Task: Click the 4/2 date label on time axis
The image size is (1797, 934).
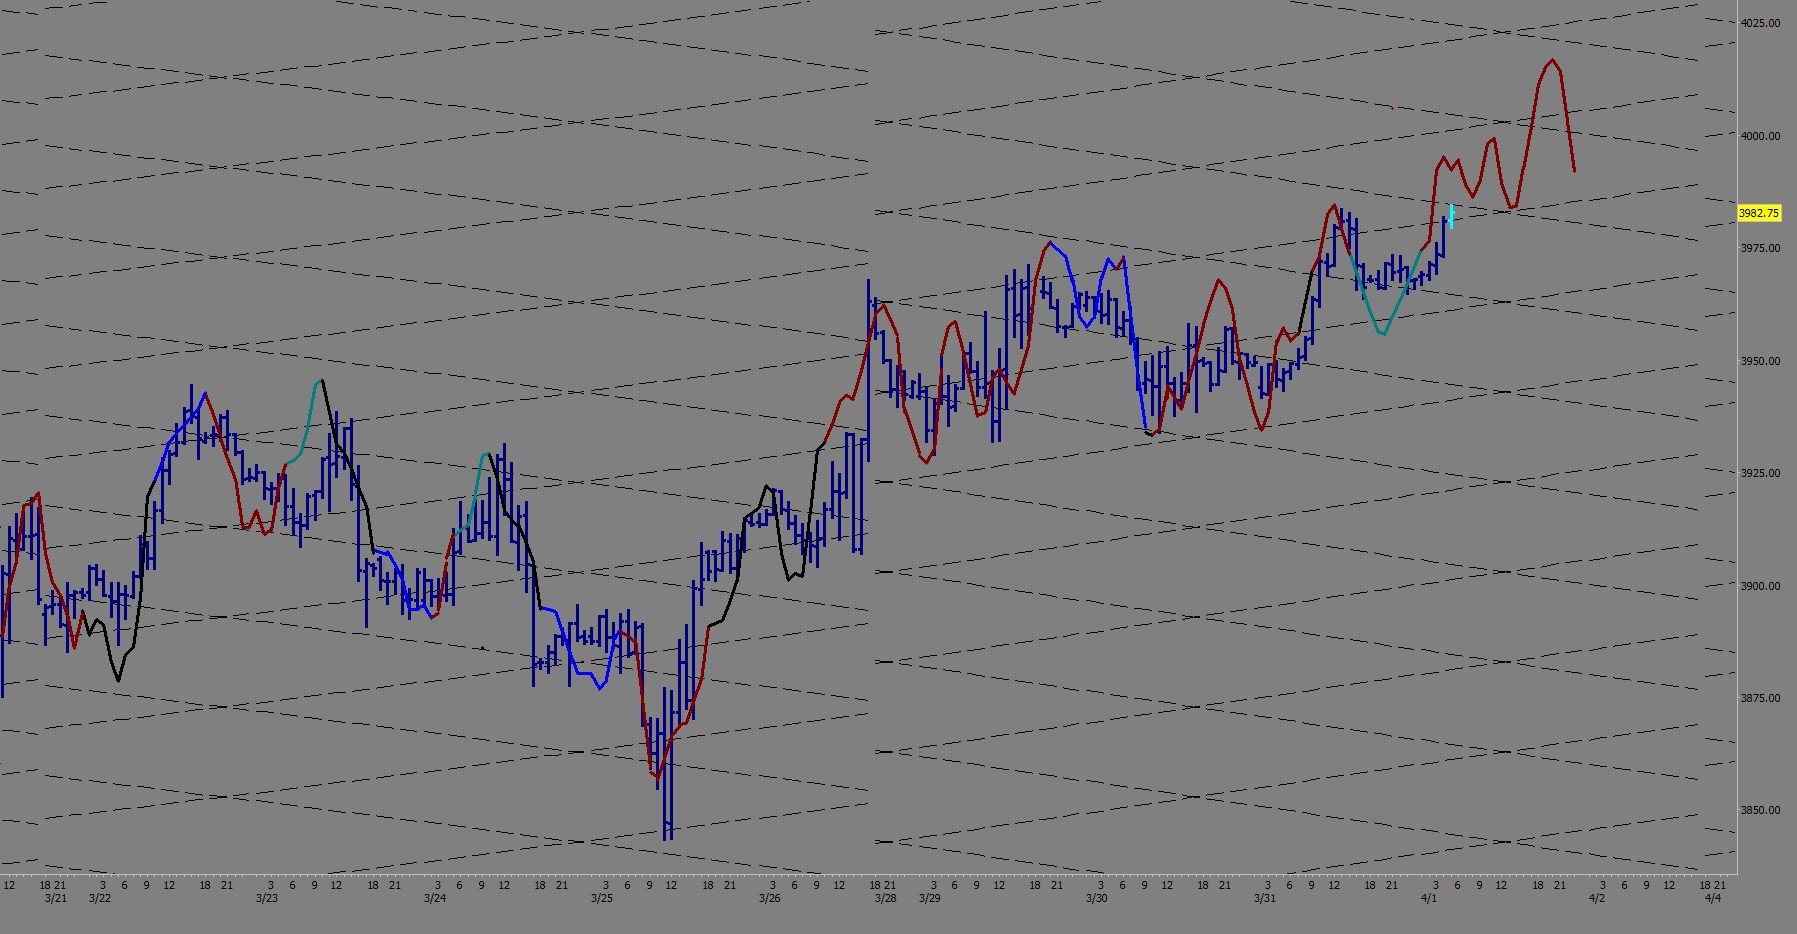Action: coord(1597,898)
